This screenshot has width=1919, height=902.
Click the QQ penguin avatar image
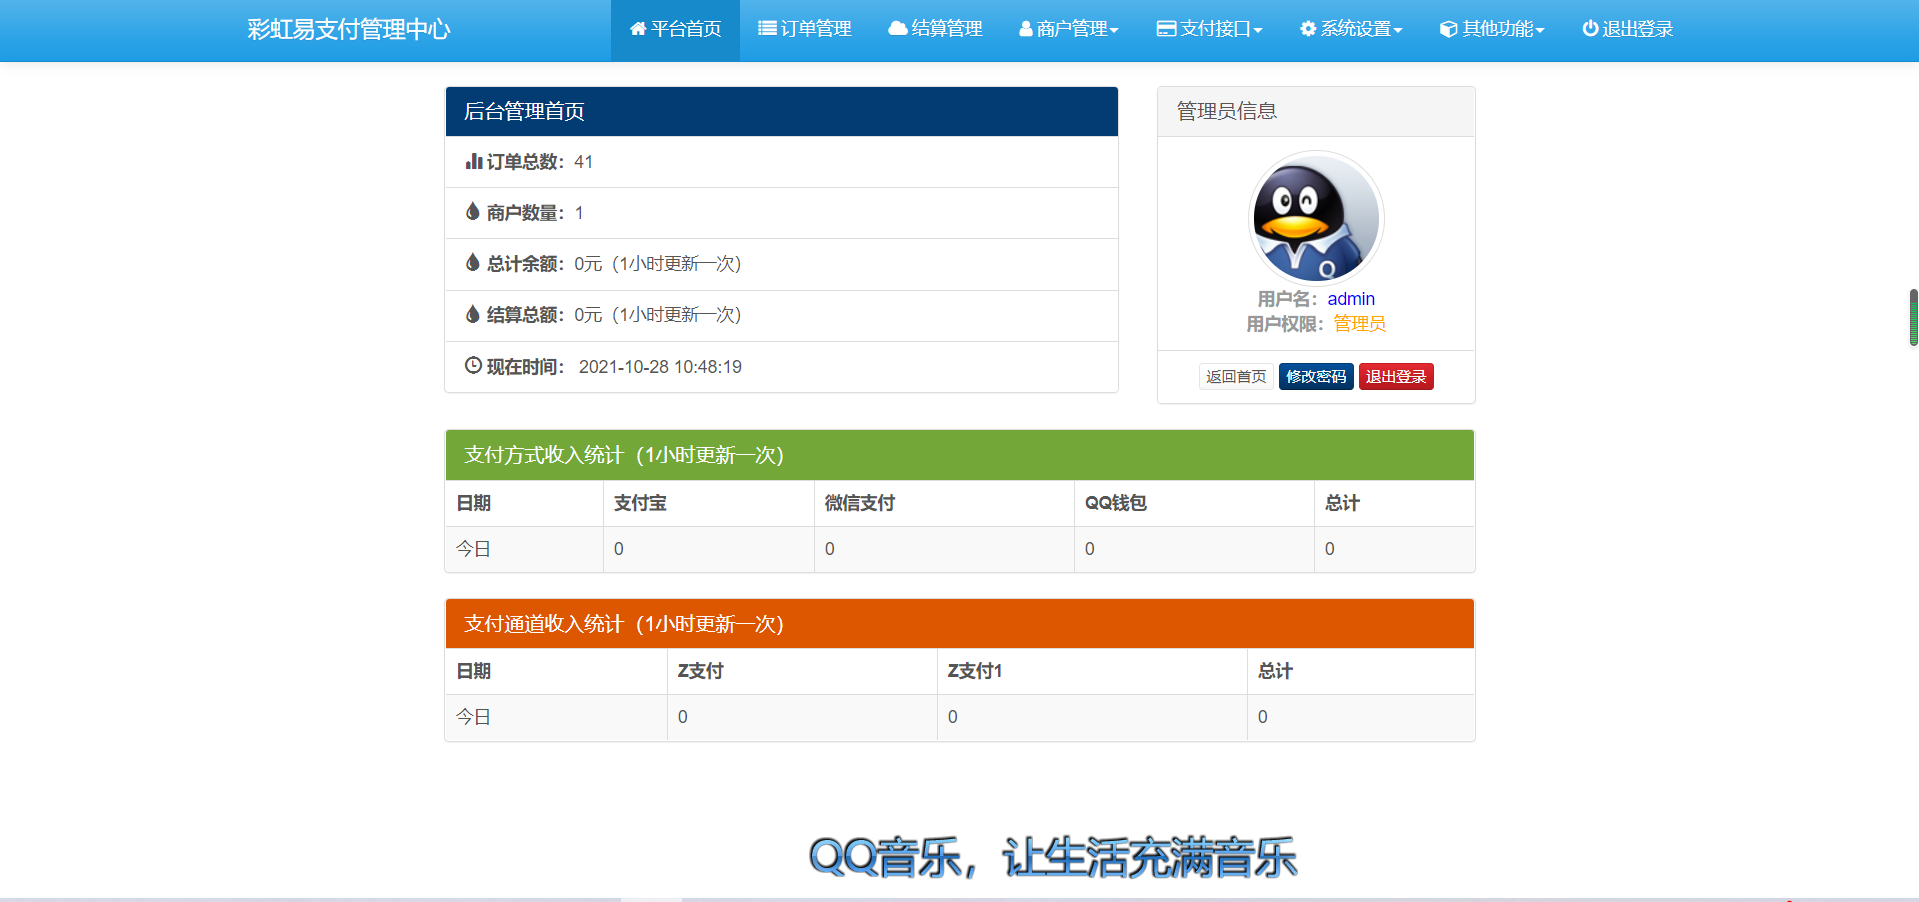tap(1316, 218)
